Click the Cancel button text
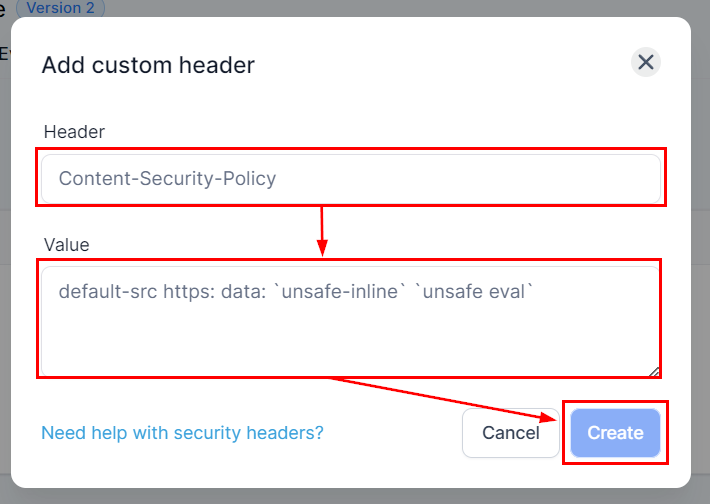710x504 pixels. click(x=511, y=433)
